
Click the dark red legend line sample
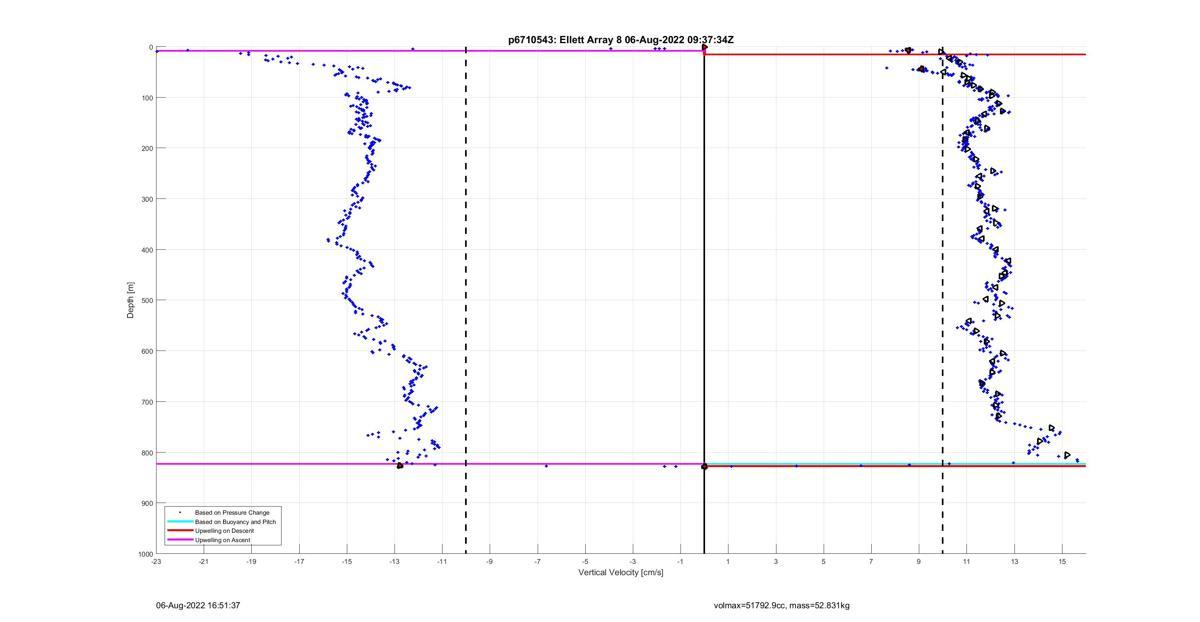coord(179,531)
